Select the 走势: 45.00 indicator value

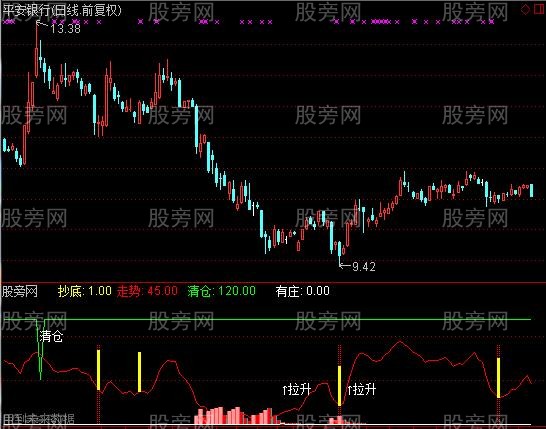(x=147, y=291)
